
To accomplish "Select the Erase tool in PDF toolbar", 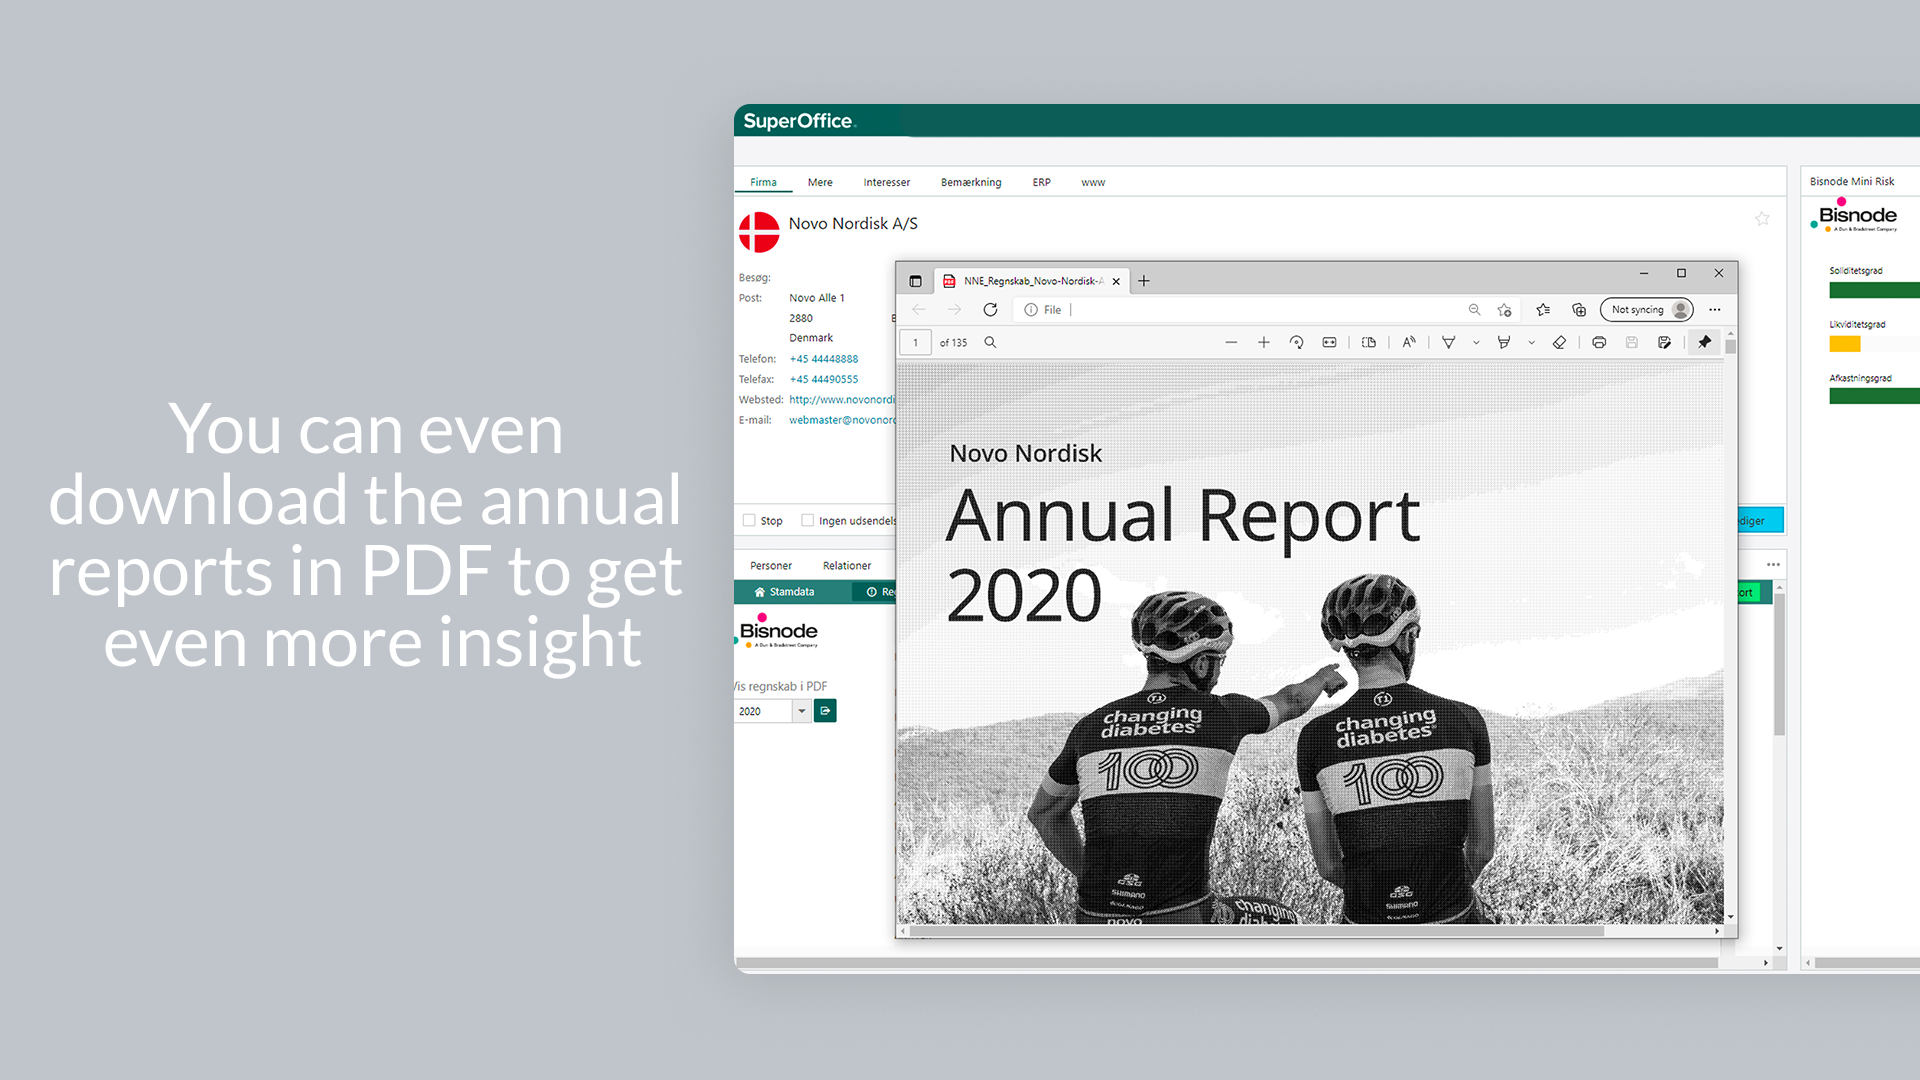I will tap(1559, 342).
